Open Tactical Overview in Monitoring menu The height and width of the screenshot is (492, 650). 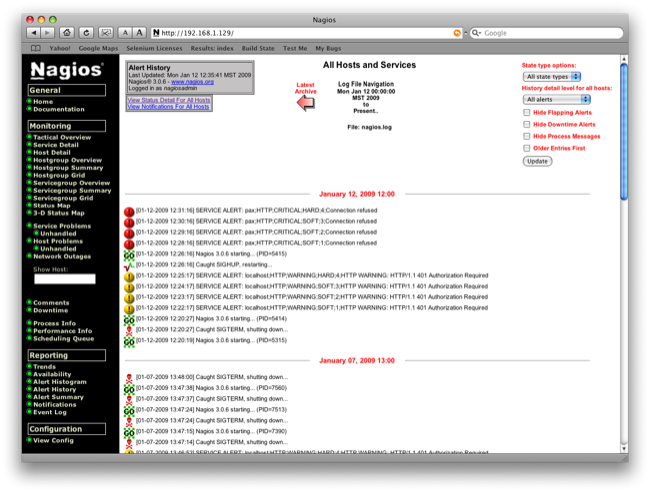[62, 137]
